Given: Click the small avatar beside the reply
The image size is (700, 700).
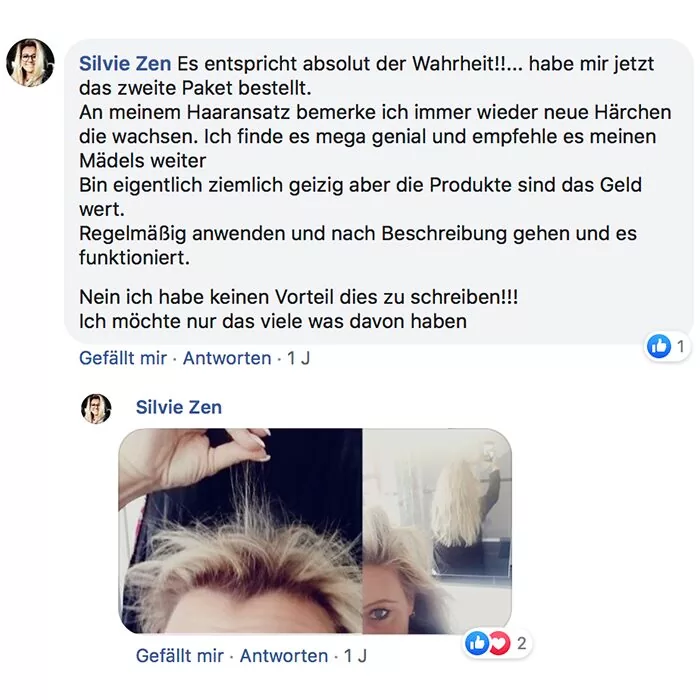Looking at the screenshot, I should [96, 408].
